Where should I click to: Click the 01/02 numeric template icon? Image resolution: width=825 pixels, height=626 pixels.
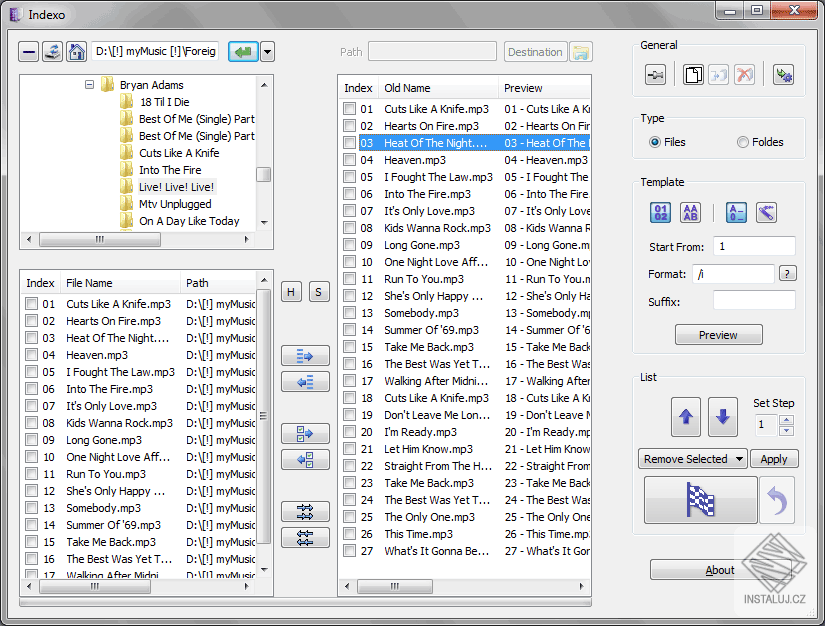tap(661, 212)
